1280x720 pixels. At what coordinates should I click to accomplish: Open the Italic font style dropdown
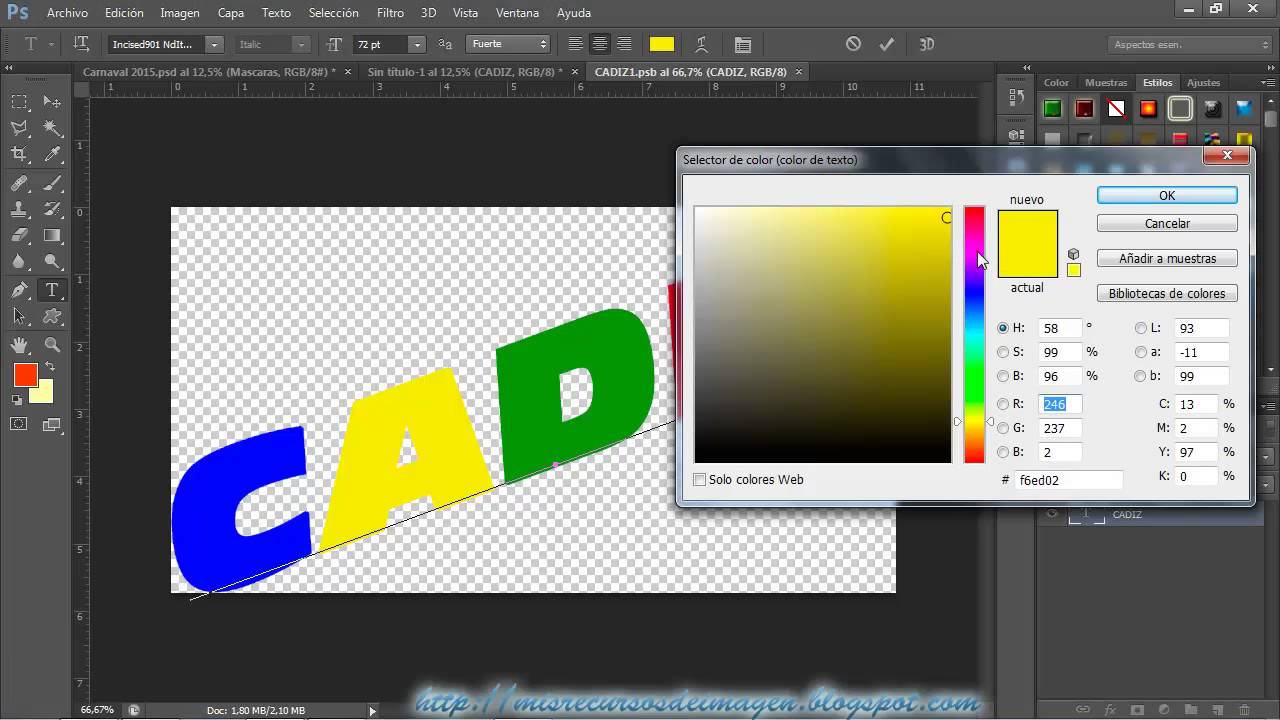tap(300, 44)
